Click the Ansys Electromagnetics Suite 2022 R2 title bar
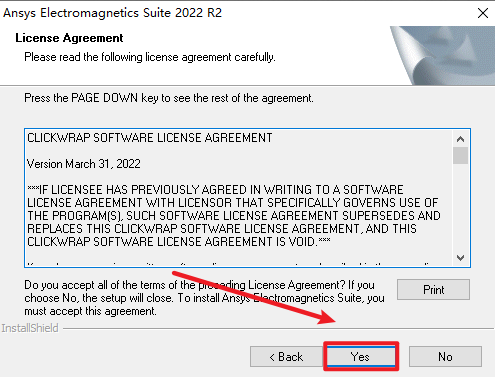 (112, 13)
